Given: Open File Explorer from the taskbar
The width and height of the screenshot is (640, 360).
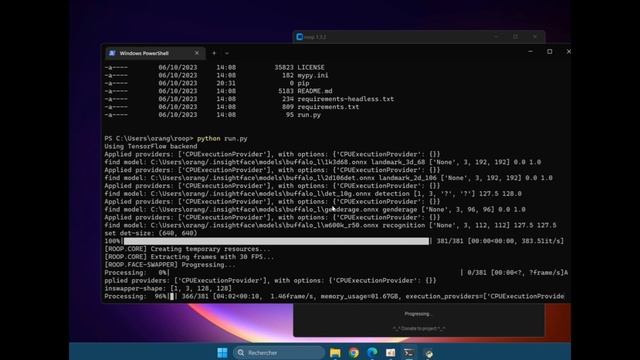Looking at the screenshot, I should pyautogui.click(x=335, y=353).
